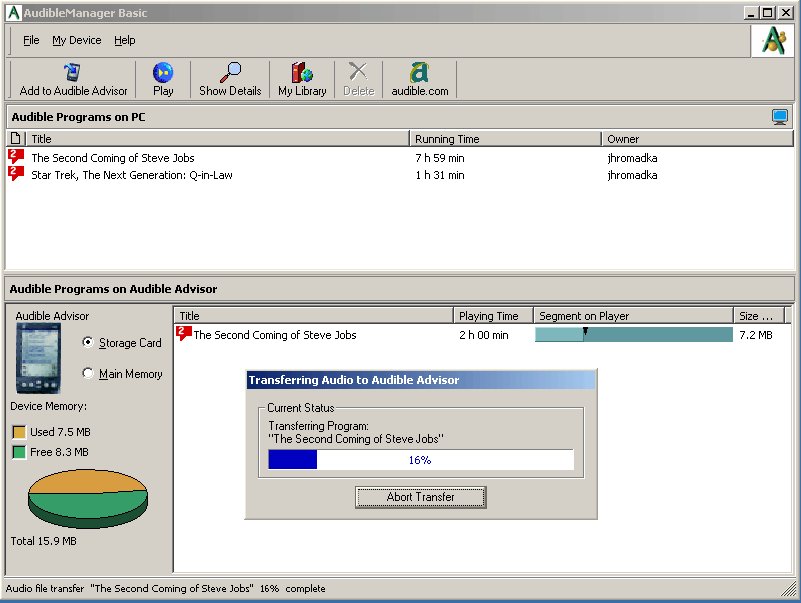Sort by the Running Time column header
Image resolution: width=801 pixels, height=603 pixels.
coord(505,138)
